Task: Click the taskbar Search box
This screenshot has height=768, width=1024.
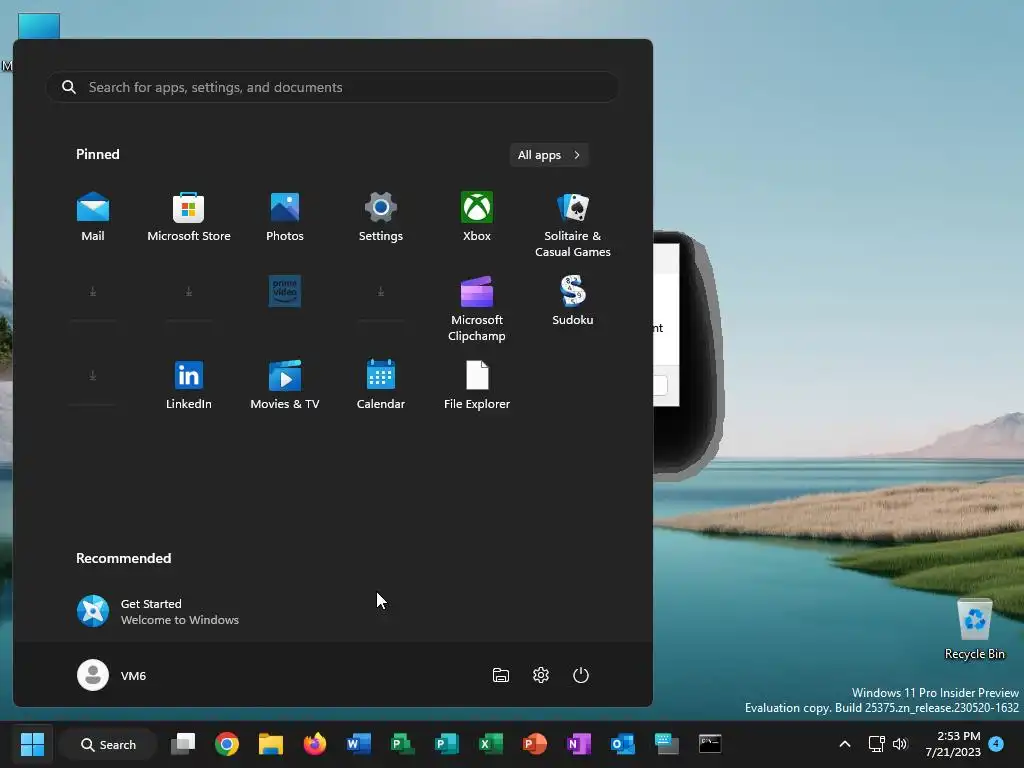Action: click(109, 744)
